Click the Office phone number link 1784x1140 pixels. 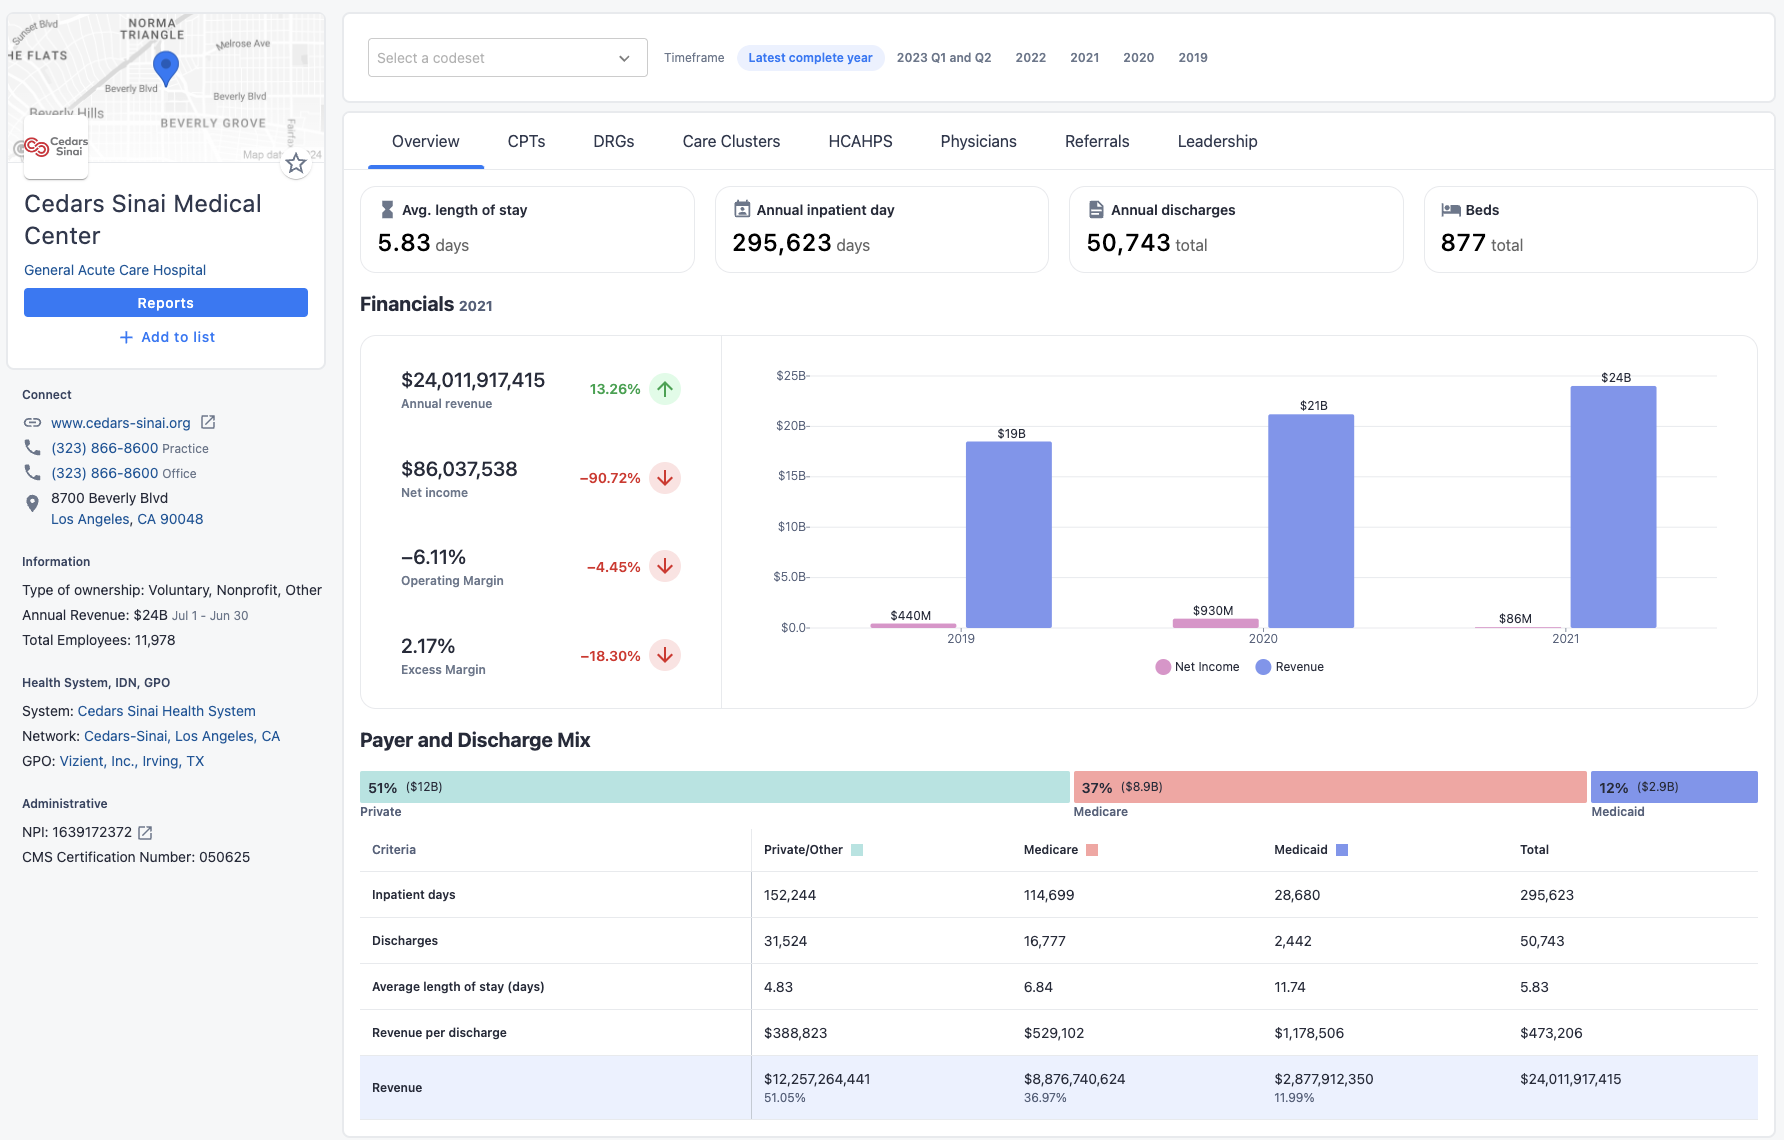105,473
